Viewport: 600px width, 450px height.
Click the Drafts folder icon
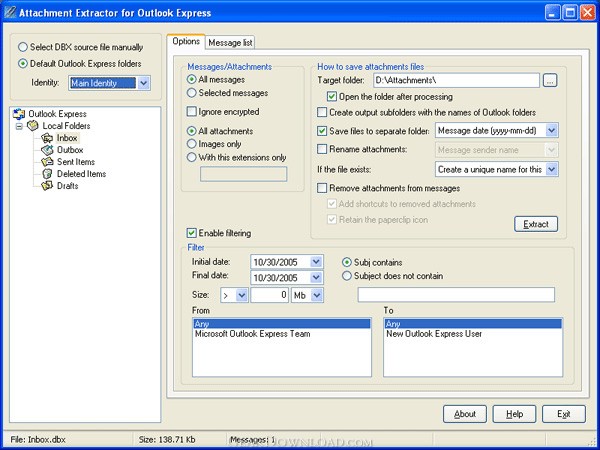point(47,186)
